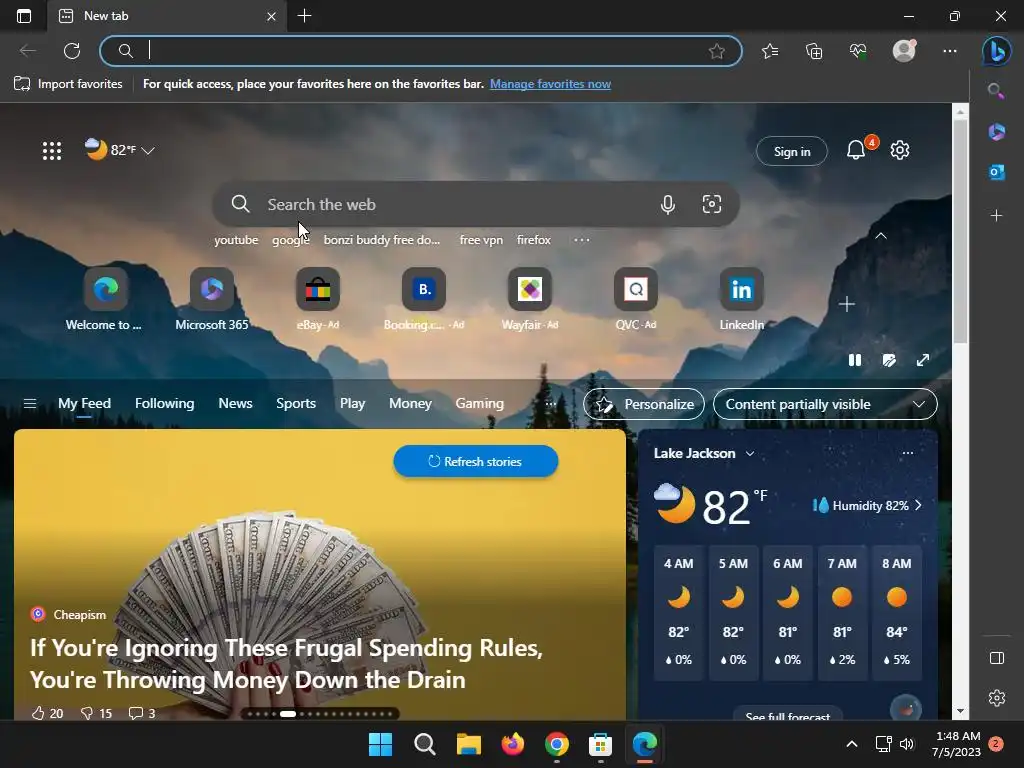Pause the background video
The height and width of the screenshot is (768, 1024).
(x=854, y=360)
